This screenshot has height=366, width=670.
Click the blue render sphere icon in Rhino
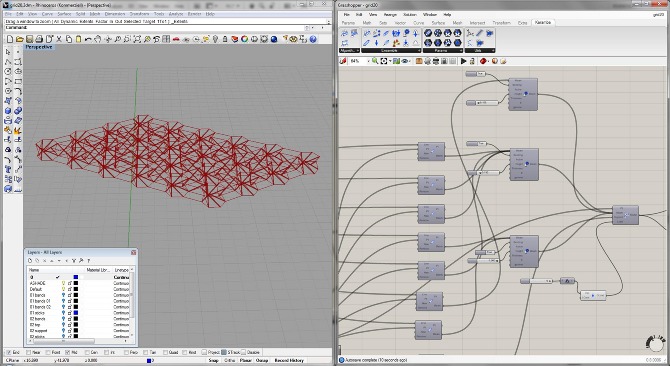point(274,39)
